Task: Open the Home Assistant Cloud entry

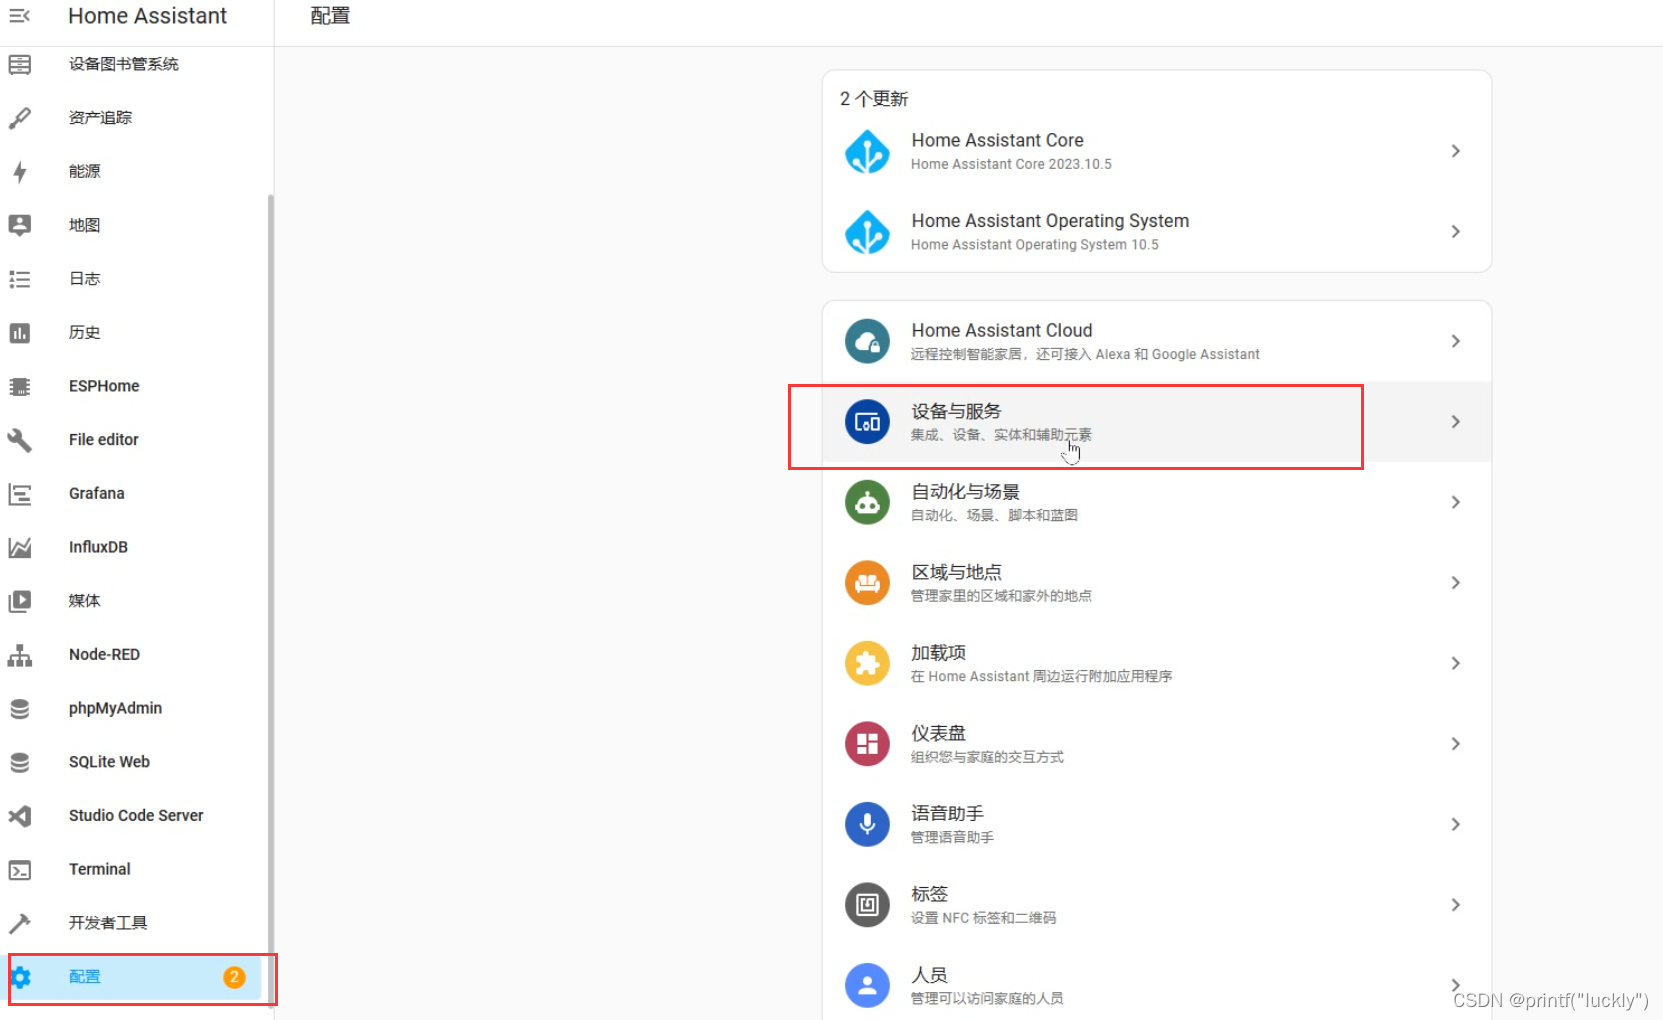Action: click(x=1157, y=341)
